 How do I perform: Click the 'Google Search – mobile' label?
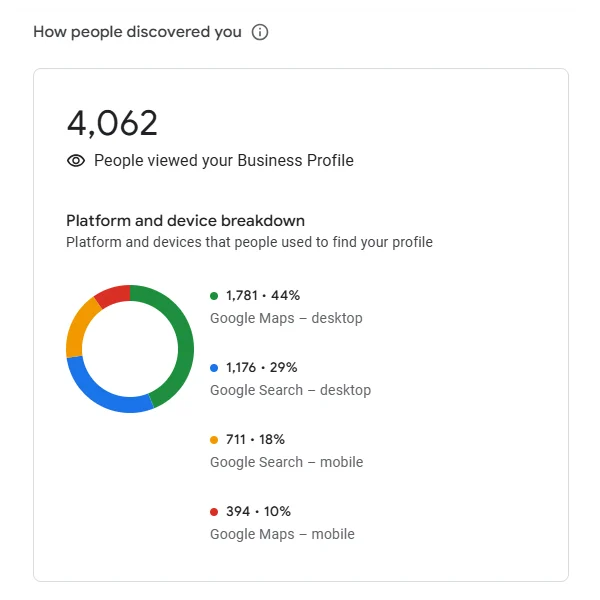point(286,462)
